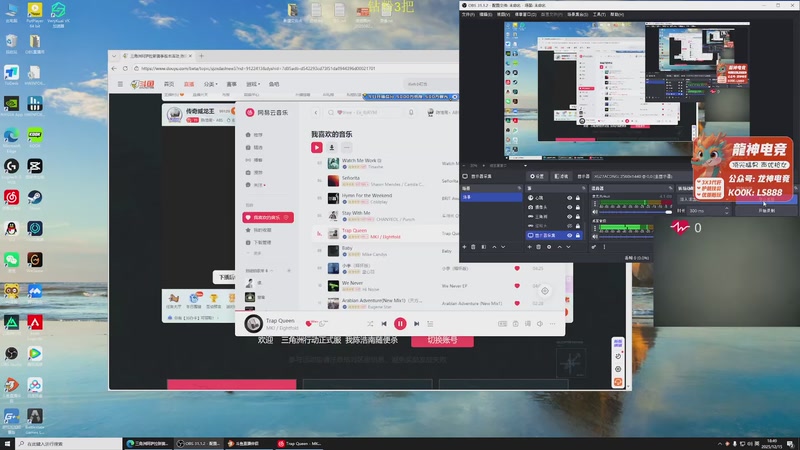Click the locate-current-song target icon
800x450 pixels.
(545, 291)
